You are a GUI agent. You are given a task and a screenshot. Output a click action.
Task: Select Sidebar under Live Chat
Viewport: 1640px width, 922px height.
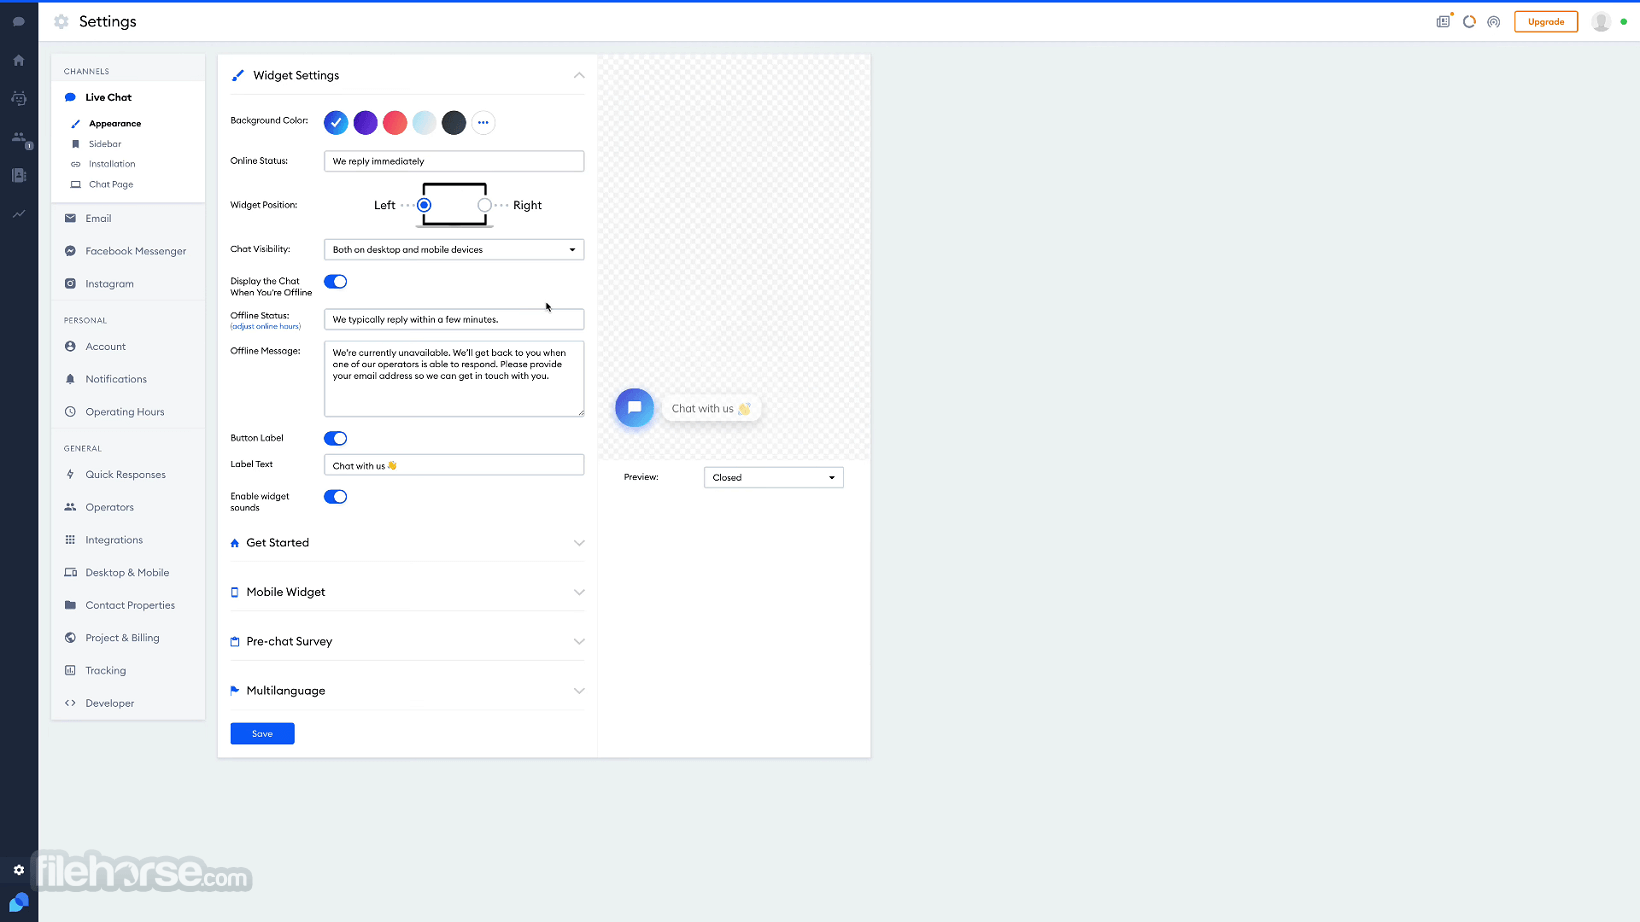(x=105, y=144)
